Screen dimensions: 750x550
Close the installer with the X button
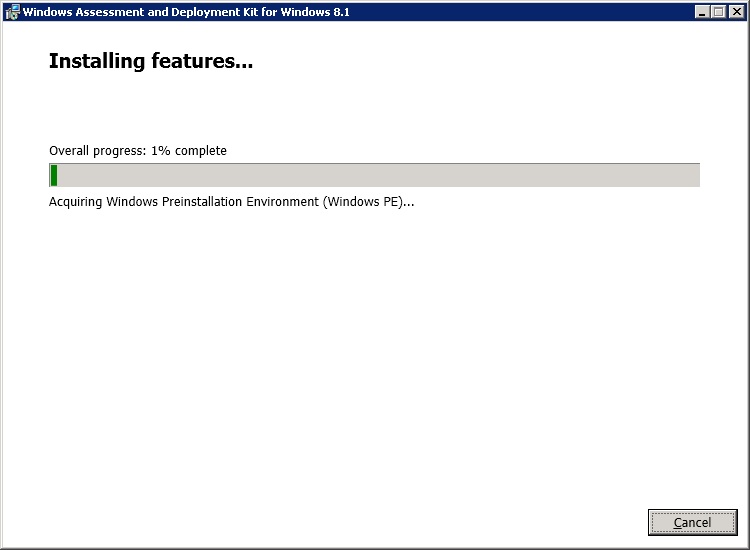click(x=736, y=12)
